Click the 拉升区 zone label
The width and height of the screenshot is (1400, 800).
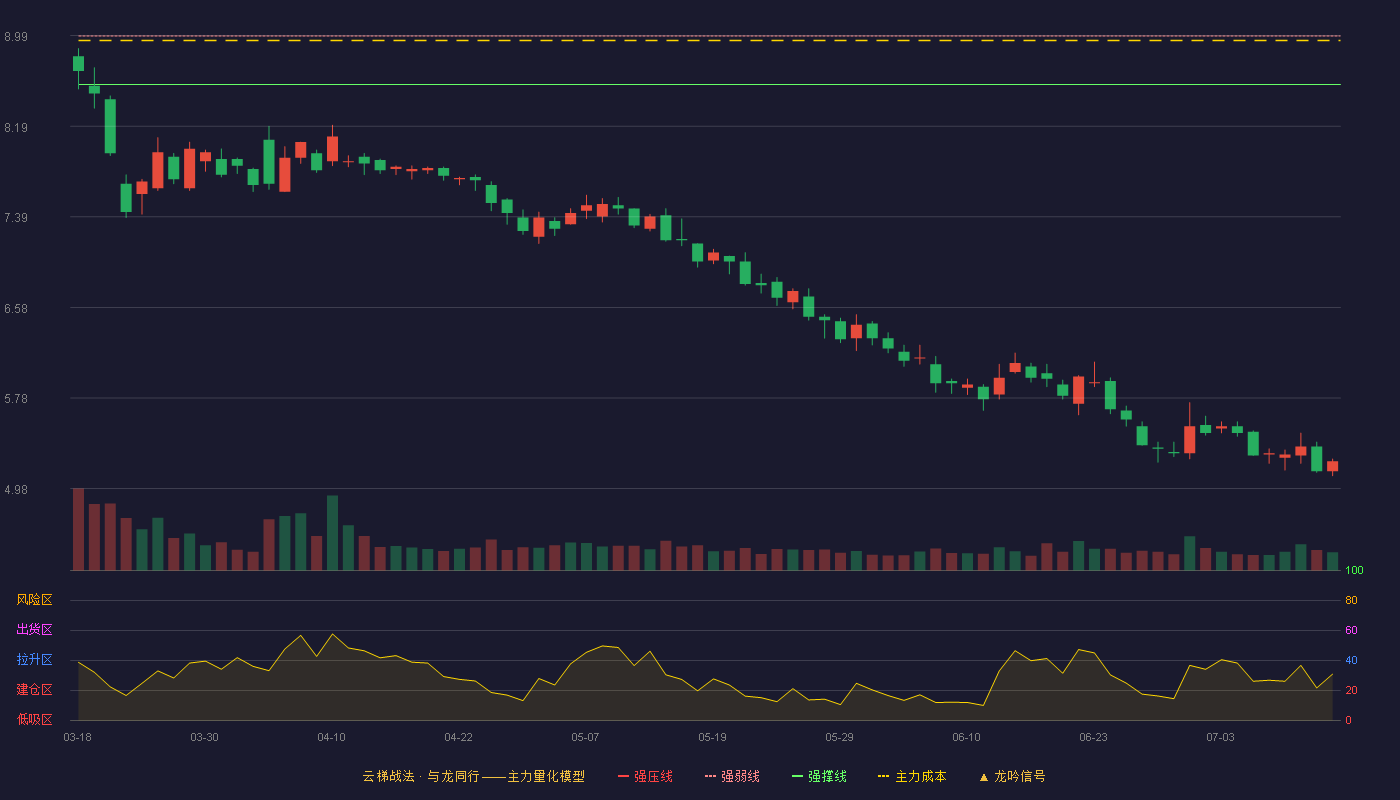pos(34,660)
